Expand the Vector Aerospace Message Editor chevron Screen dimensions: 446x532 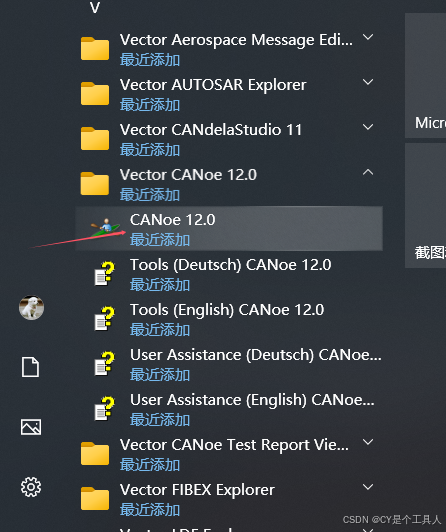click(x=368, y=37)
